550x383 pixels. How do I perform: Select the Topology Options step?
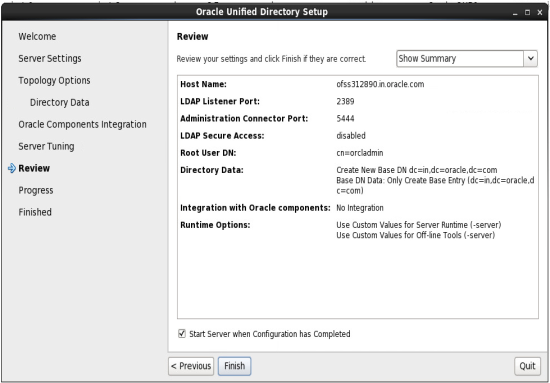(x=54, y=80)
